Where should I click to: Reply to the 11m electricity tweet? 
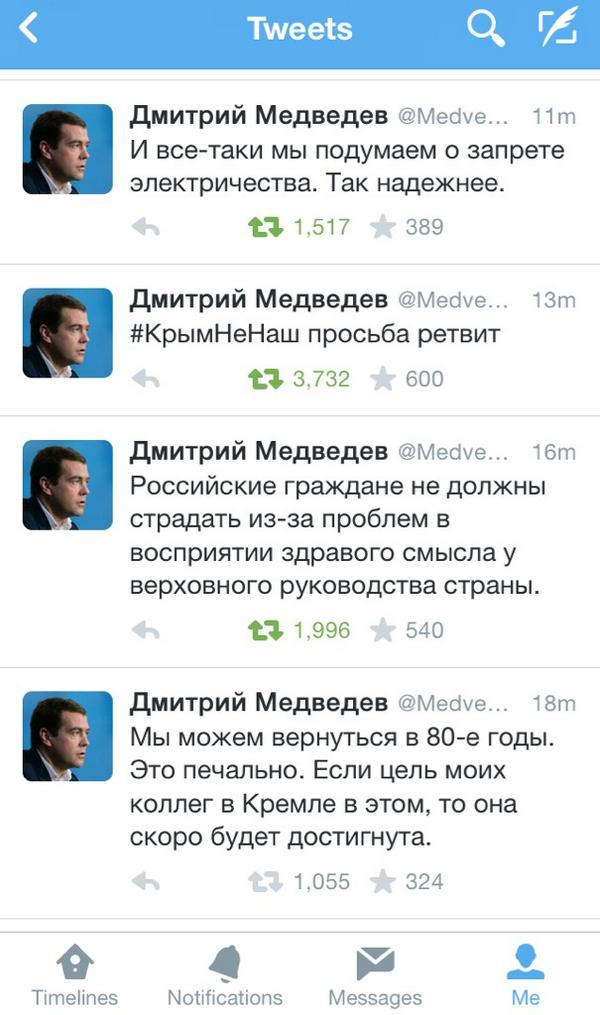146,227
